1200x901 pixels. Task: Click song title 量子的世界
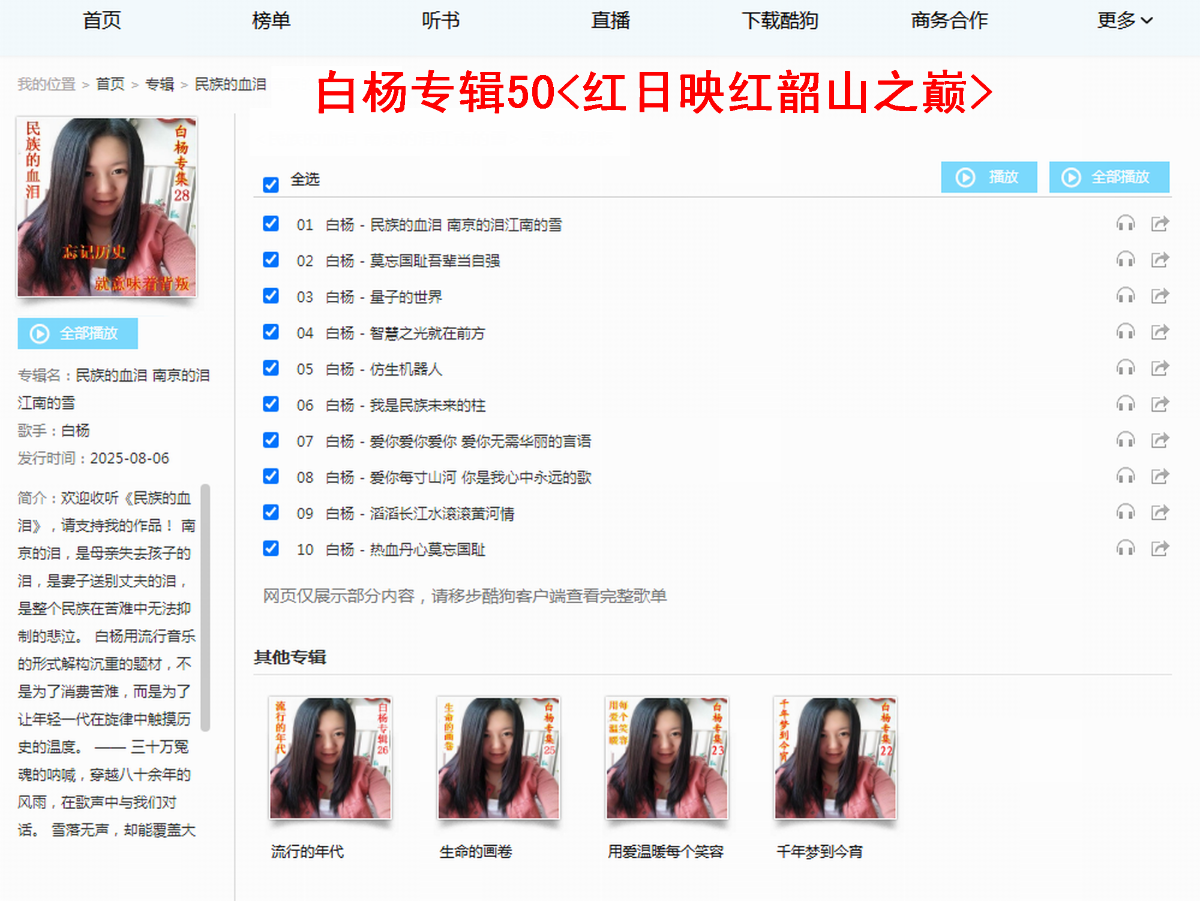click(x=406, y=297)
